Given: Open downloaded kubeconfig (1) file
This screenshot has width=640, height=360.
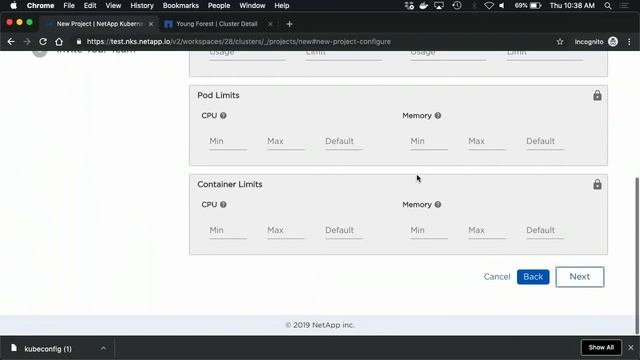Looking at the screenshot, I should (48, 349).
